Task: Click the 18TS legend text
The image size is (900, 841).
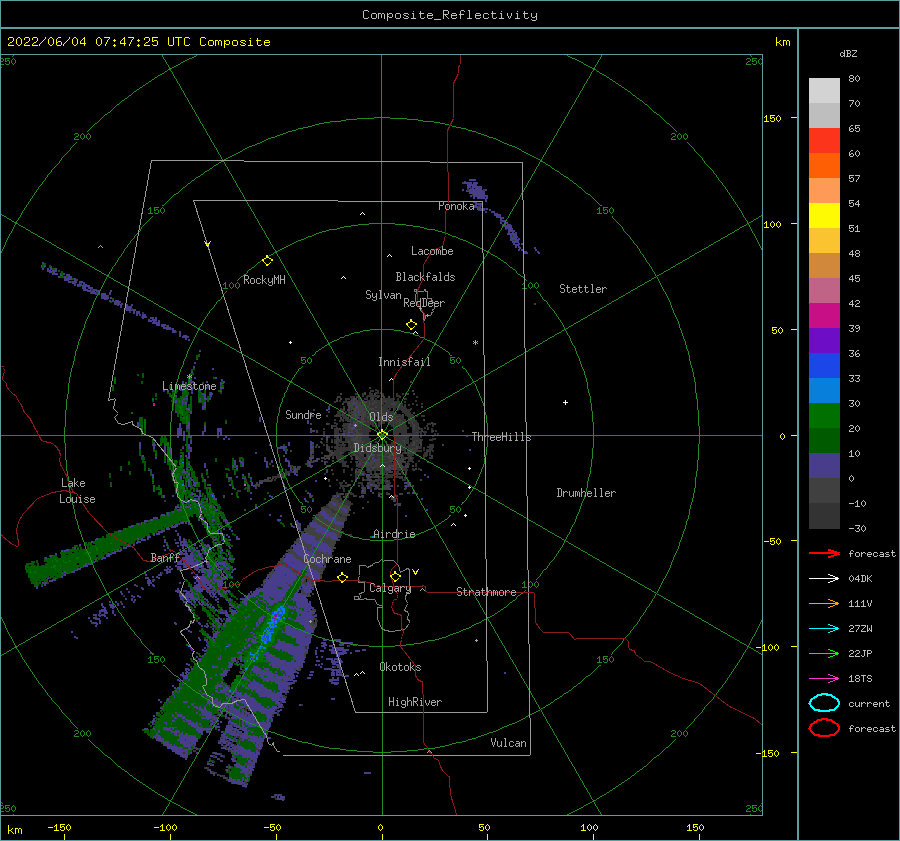Action: pyautogui.click(x=860, y=678)
